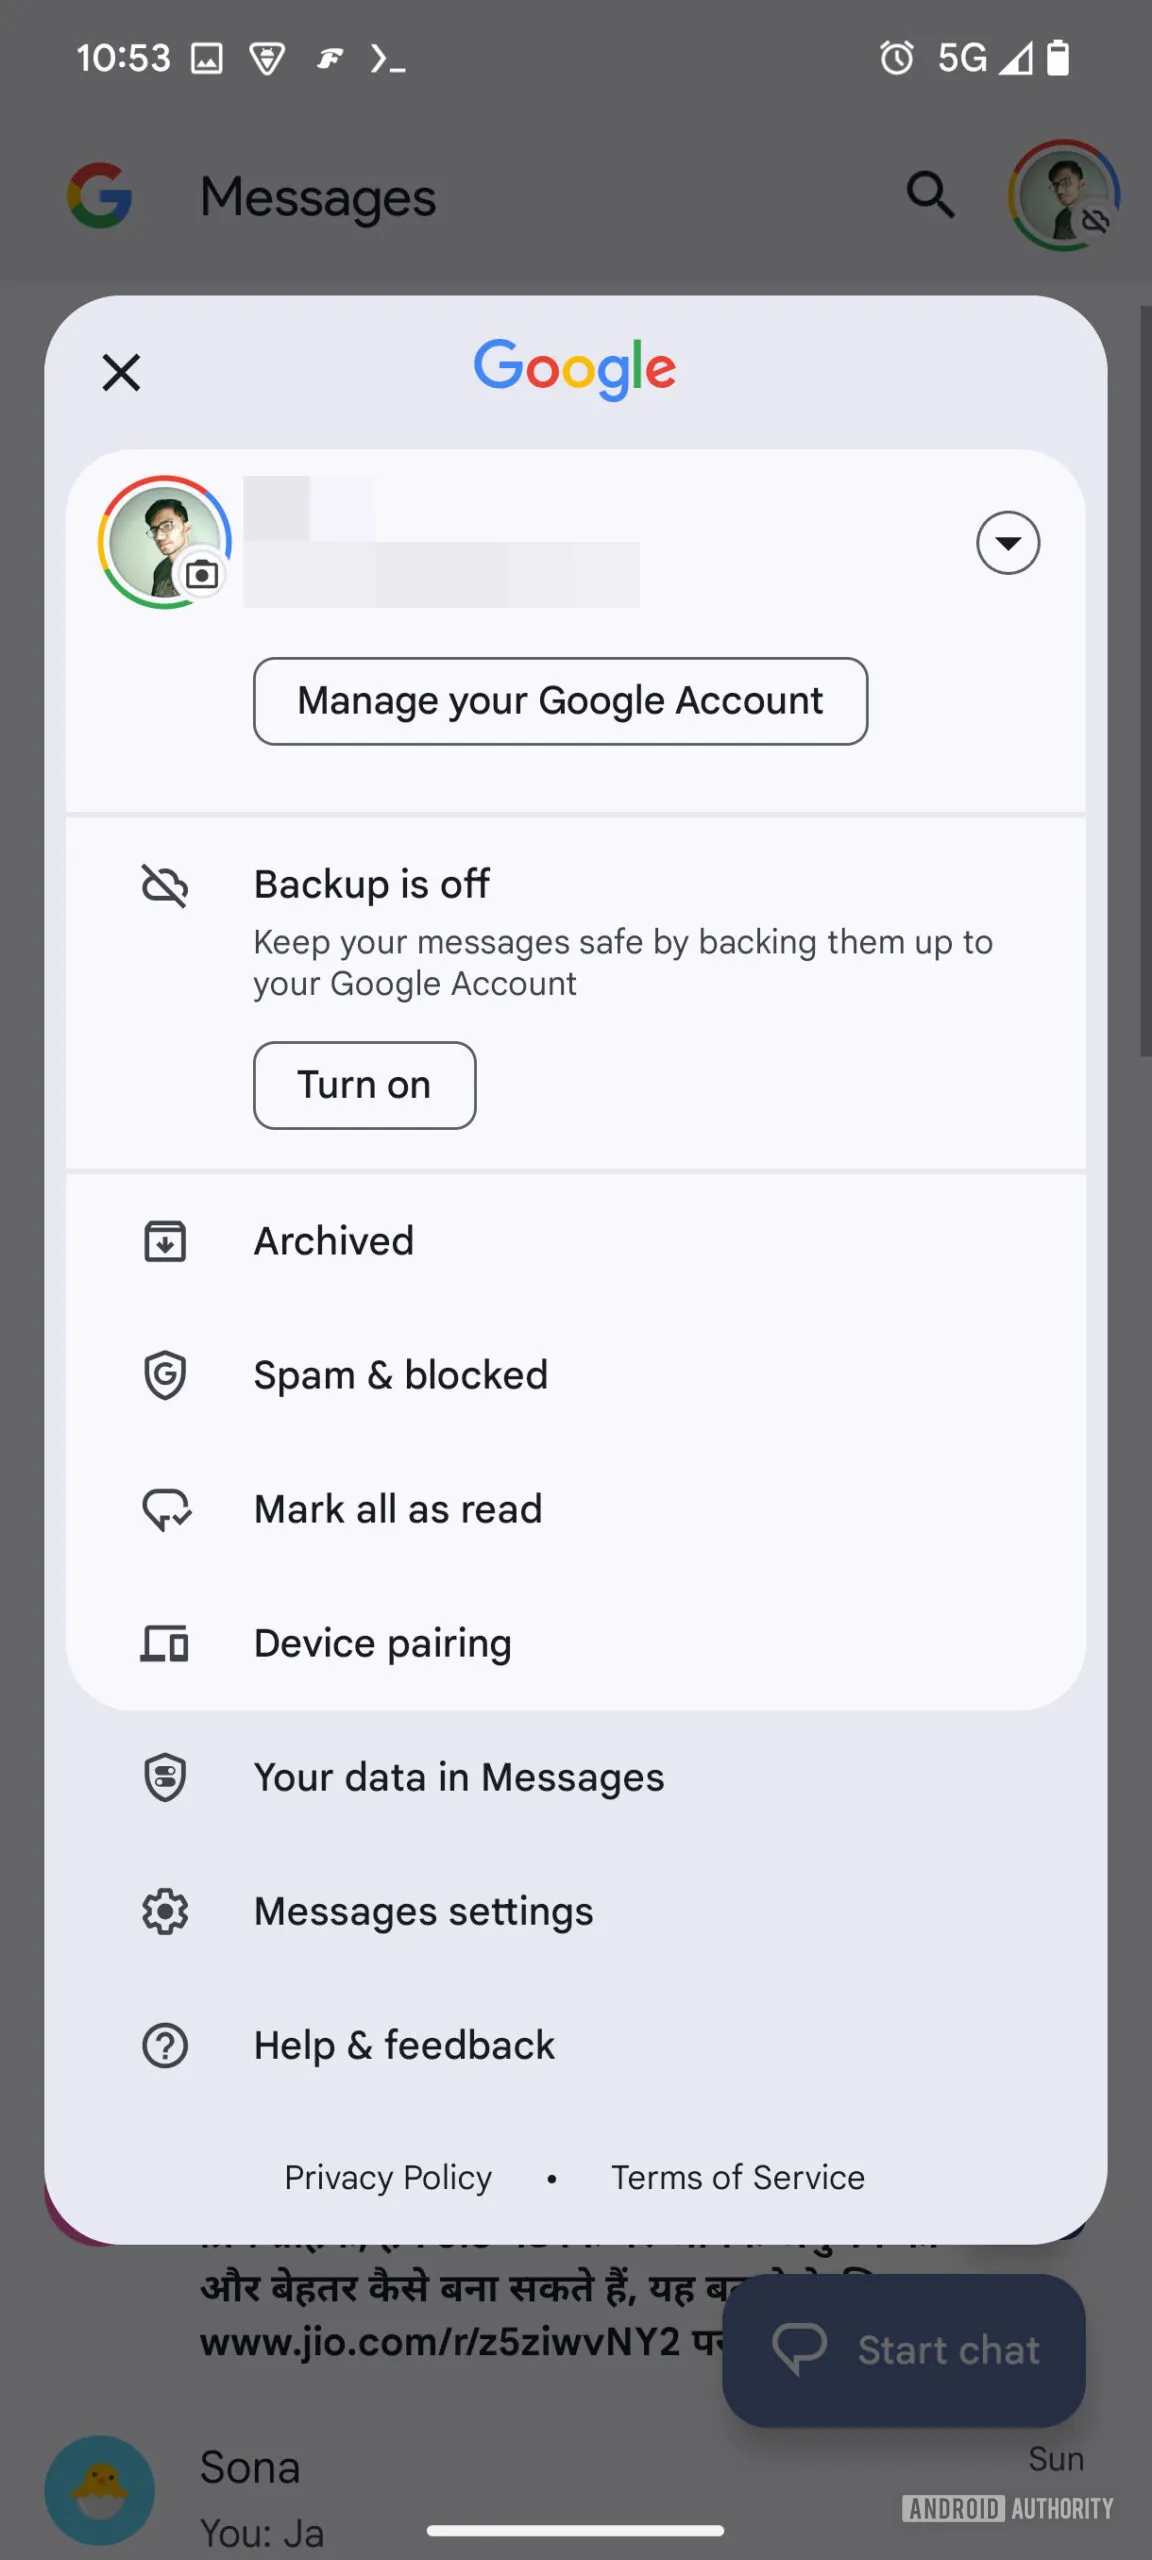The width and height of the screenshot is (1152, 2560).
Task: Expand the account switcher dropdown arrow
Action: tap(1007, 543)
